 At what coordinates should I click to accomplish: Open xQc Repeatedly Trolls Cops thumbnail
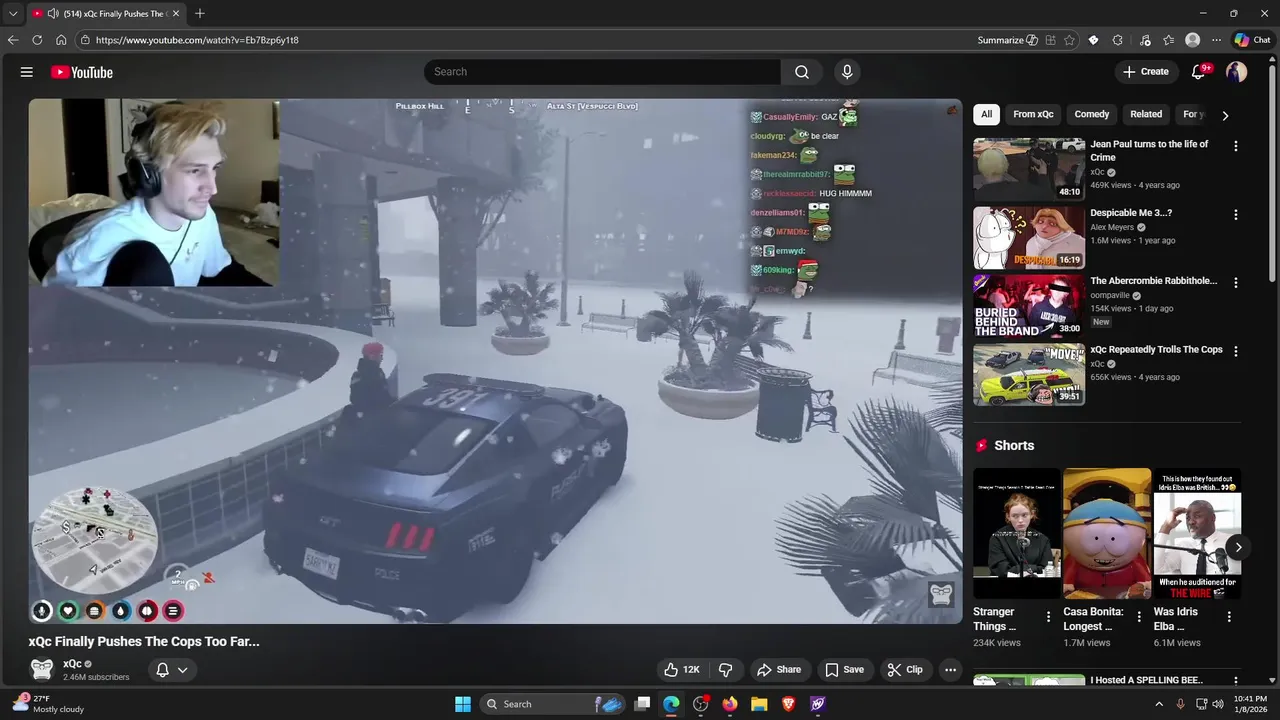coord(1029,374)
